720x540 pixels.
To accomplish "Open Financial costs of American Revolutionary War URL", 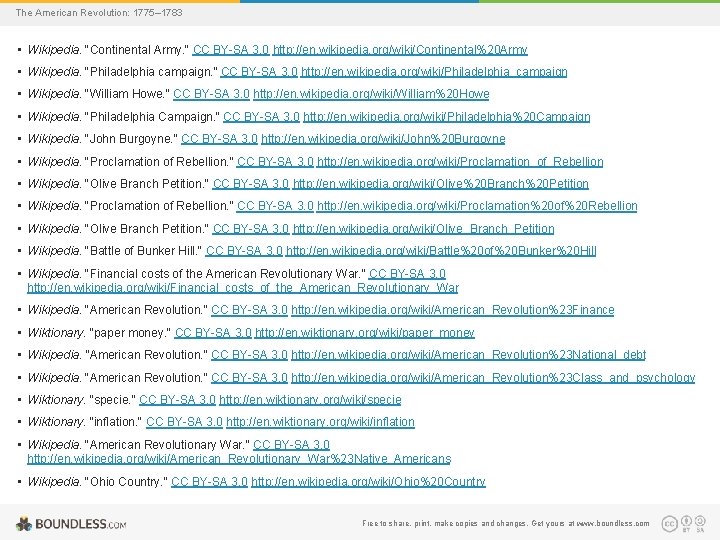I will (x=243, y=288).
